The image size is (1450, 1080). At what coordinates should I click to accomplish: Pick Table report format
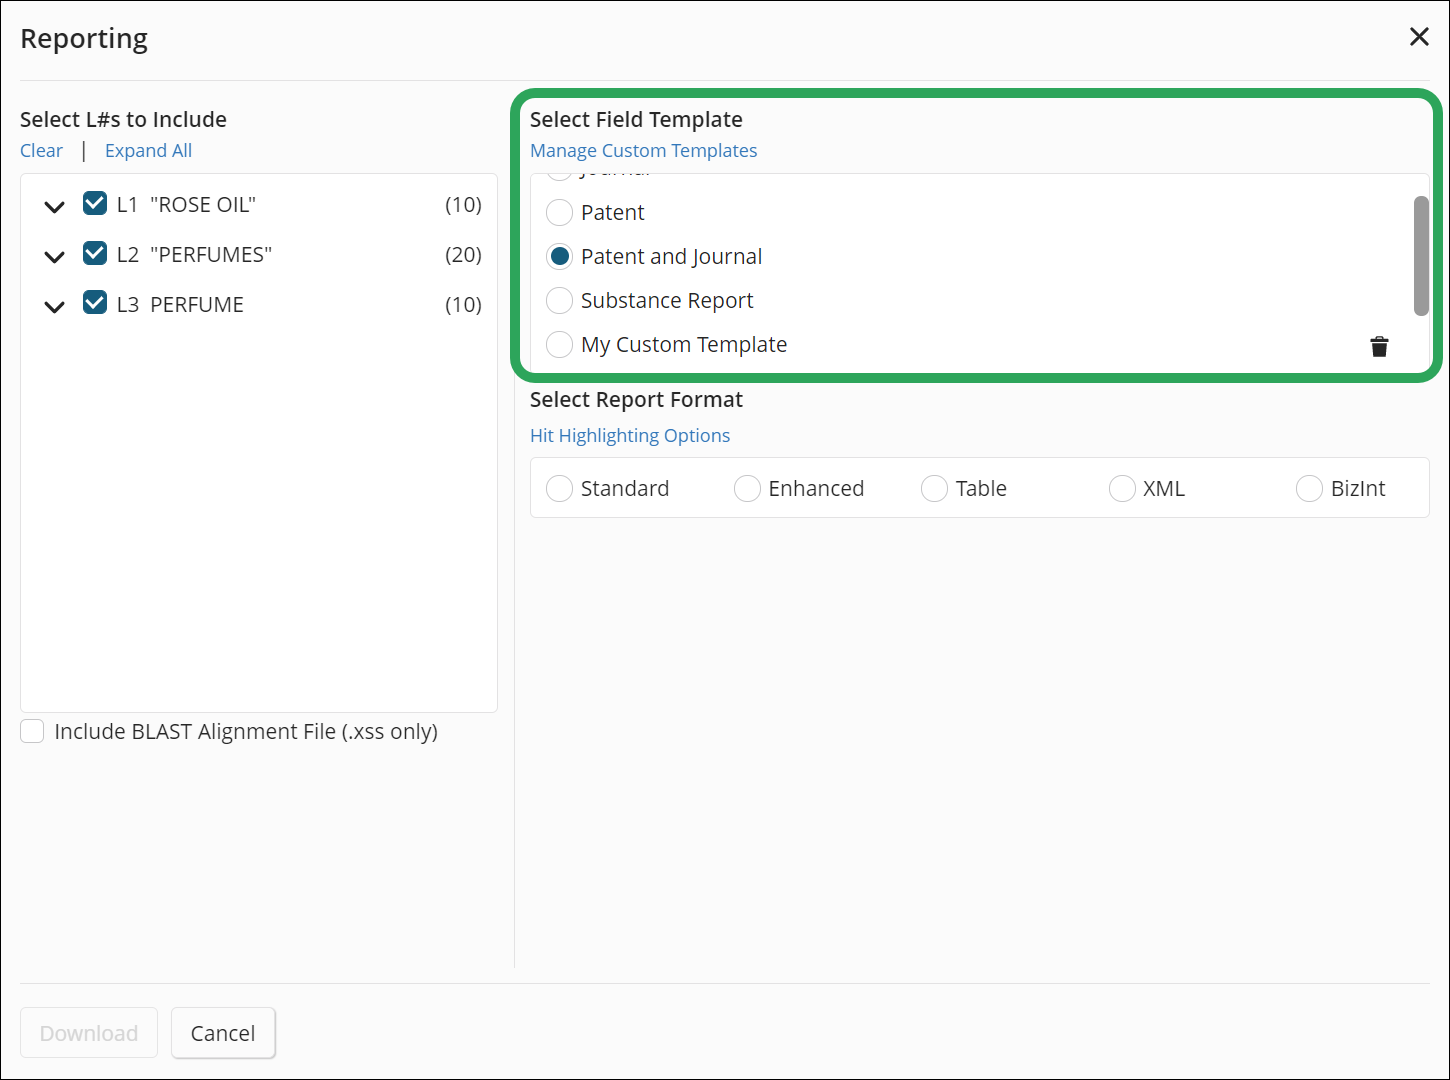(934, 488)
